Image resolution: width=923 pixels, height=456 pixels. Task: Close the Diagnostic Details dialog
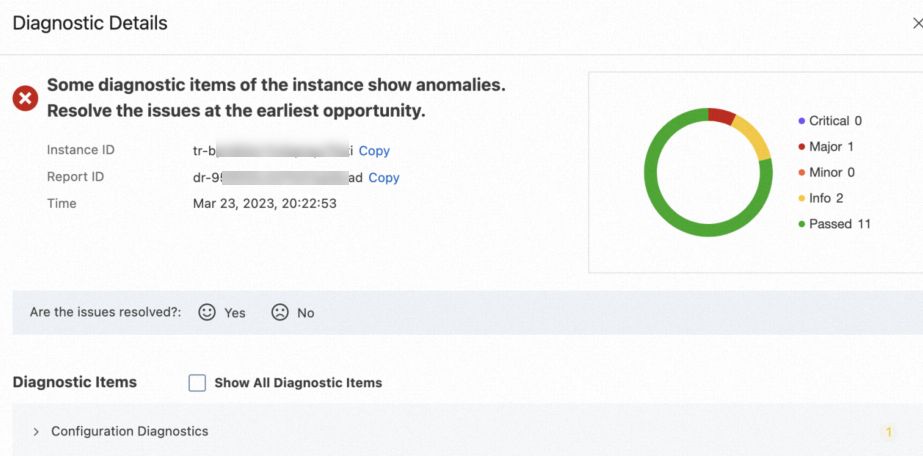click(x=917, y=22)
